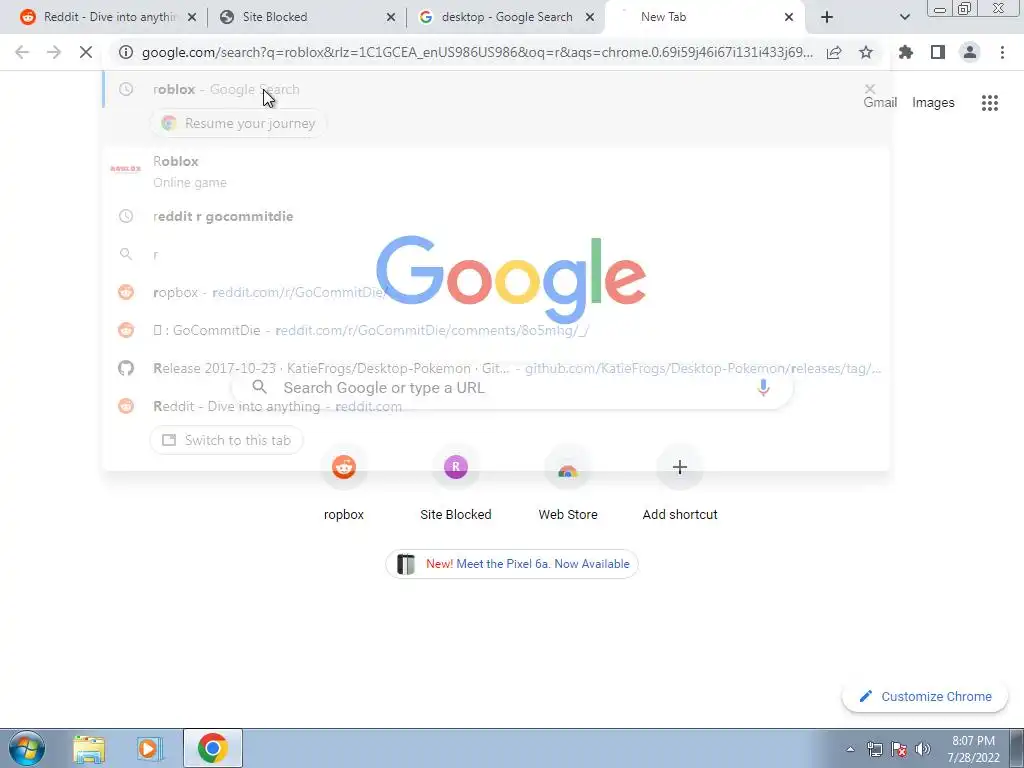
Task: Select the single letter r search suggestion
Action: (496, 254)
